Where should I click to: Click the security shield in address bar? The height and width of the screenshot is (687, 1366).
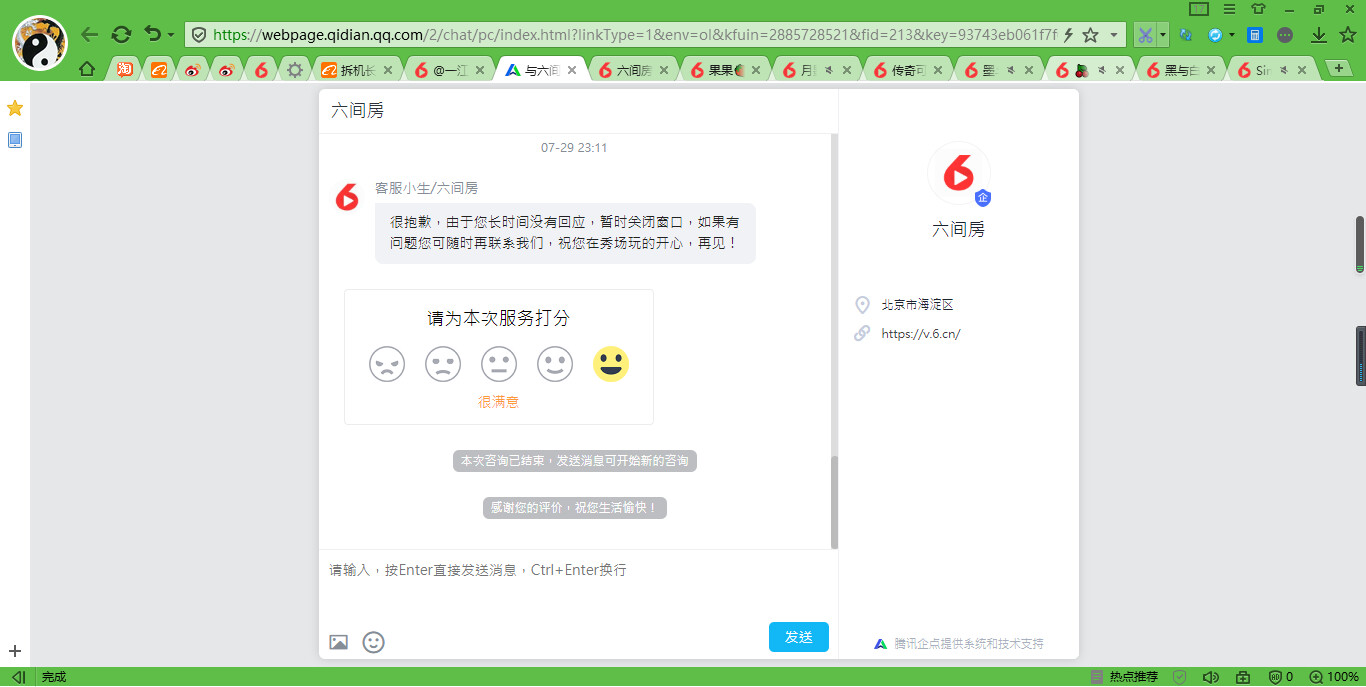pyautogui.click(x=199, y=35)
